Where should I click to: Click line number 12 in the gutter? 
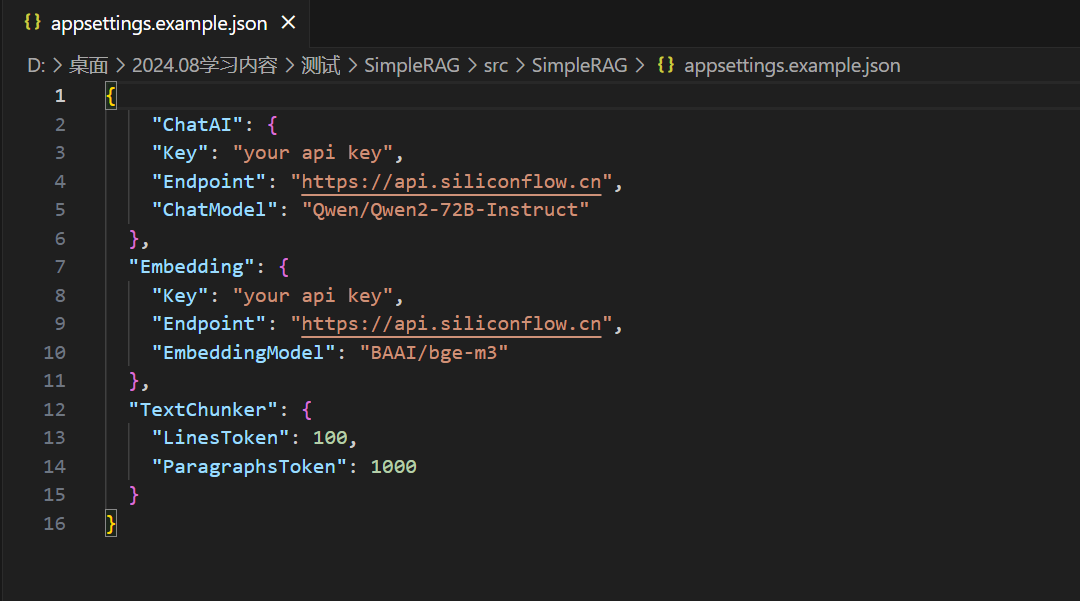click(54, 410)
